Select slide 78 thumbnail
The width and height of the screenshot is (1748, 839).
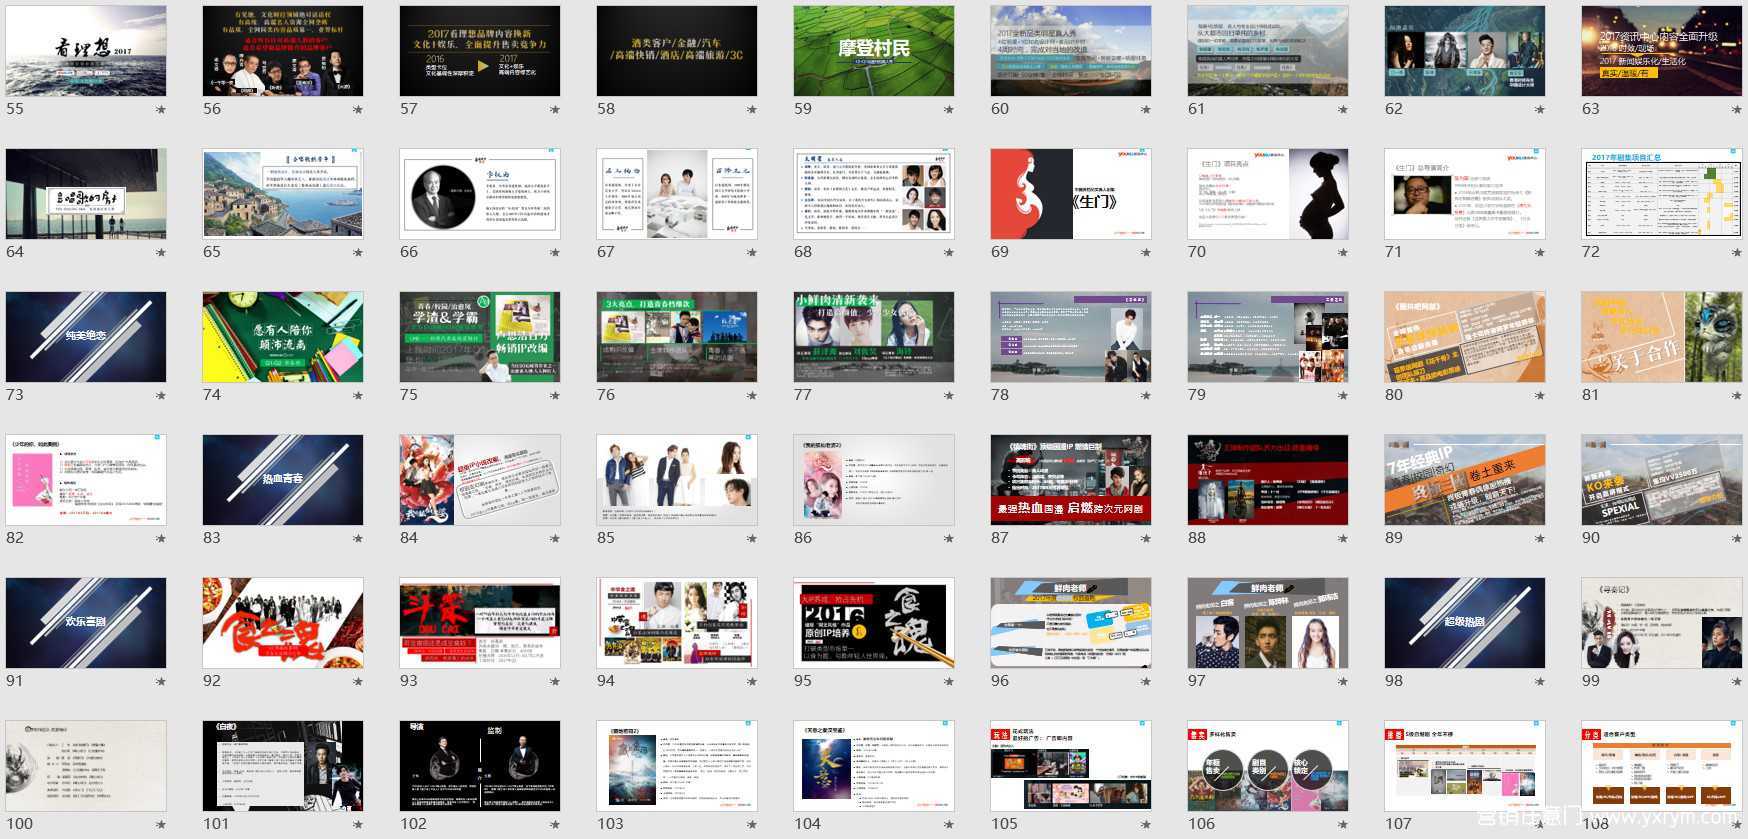[1071, 337]
